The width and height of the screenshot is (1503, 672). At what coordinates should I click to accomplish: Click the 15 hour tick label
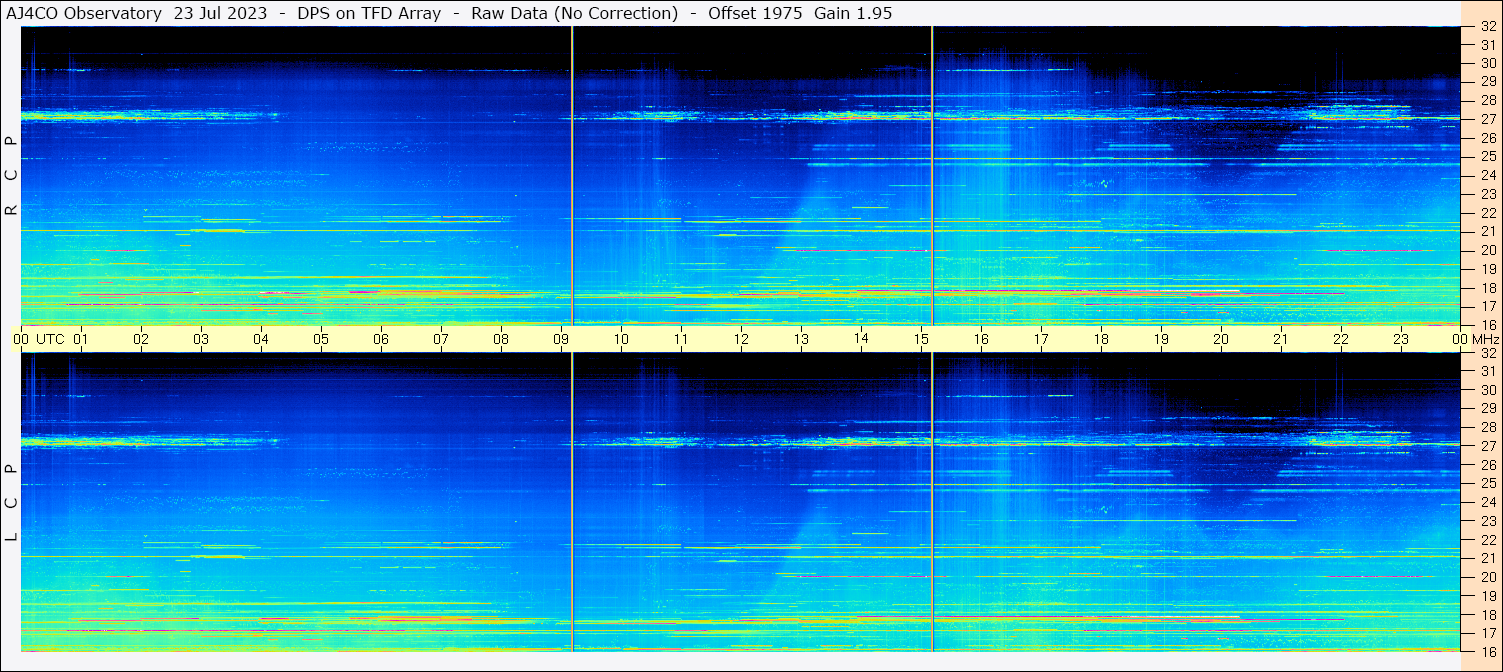(x=921, y=339)
